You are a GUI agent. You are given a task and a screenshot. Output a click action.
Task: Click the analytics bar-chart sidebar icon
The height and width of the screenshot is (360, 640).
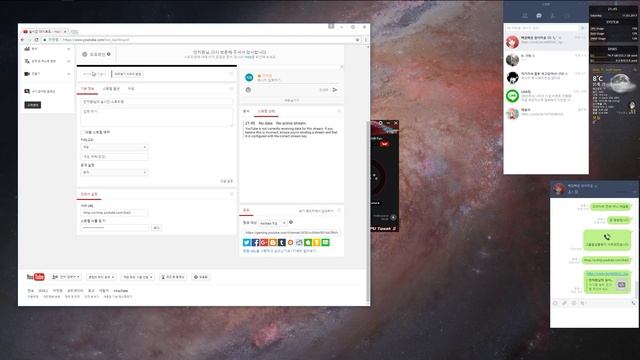[x=27, y=49]
